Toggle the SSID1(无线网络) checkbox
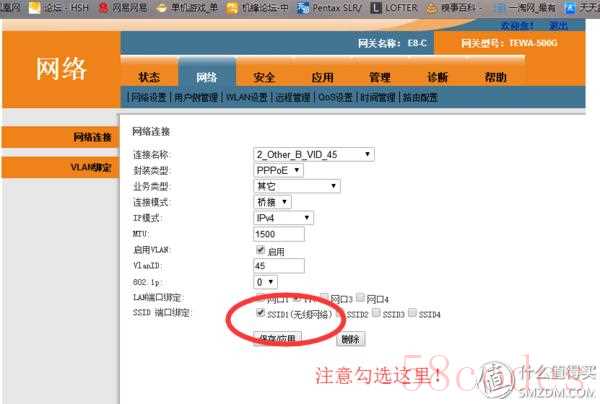Image resolution: width=600 pixels, height=404 pixels. coord(260,313)
